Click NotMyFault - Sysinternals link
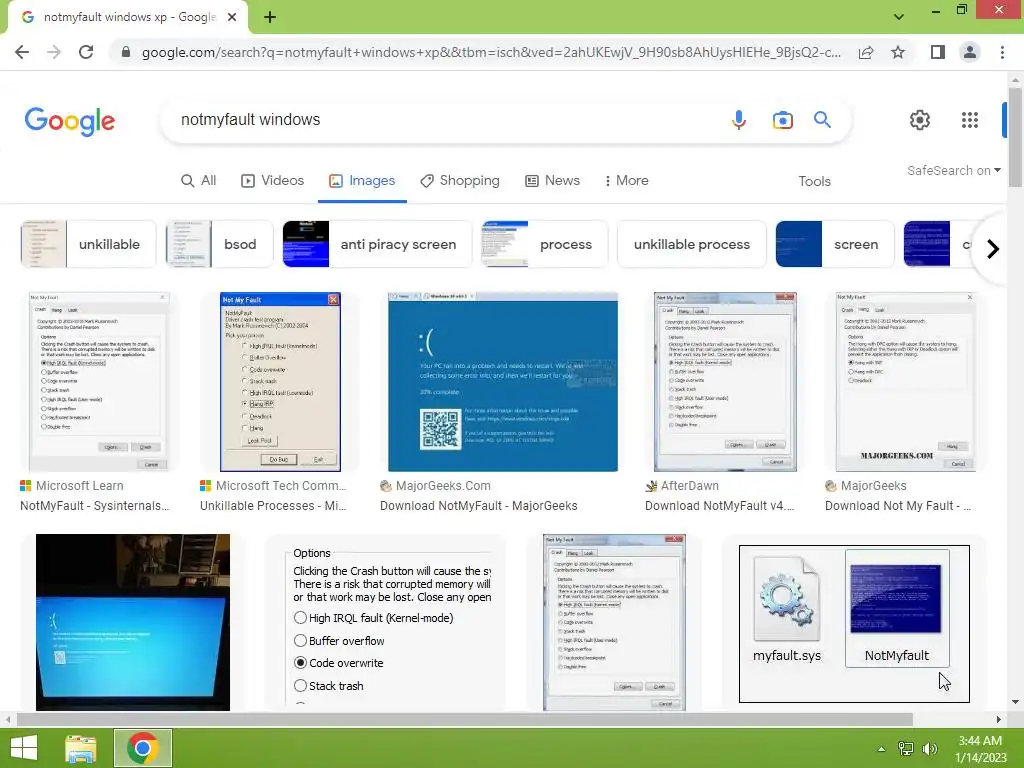1024x768 pixels. coord(95,505)
